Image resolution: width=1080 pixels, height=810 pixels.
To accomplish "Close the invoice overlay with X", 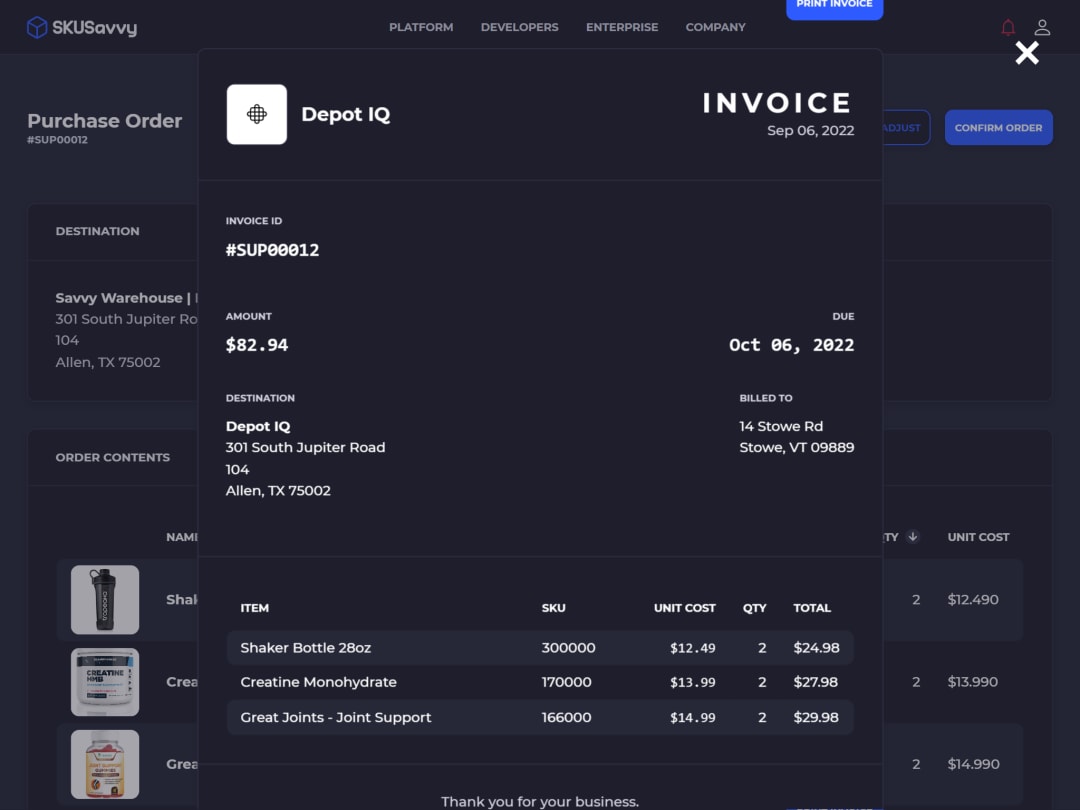I will tap(1026, 53).
